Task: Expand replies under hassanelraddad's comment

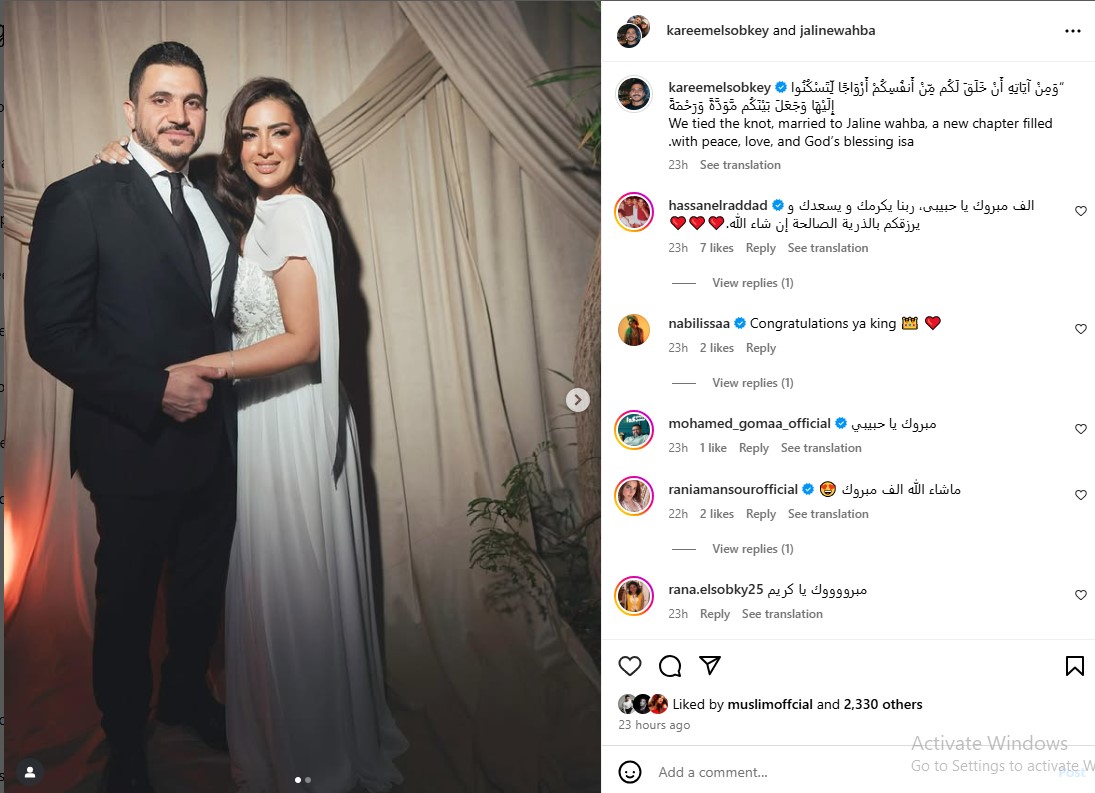Action: (x=752, y=283)
